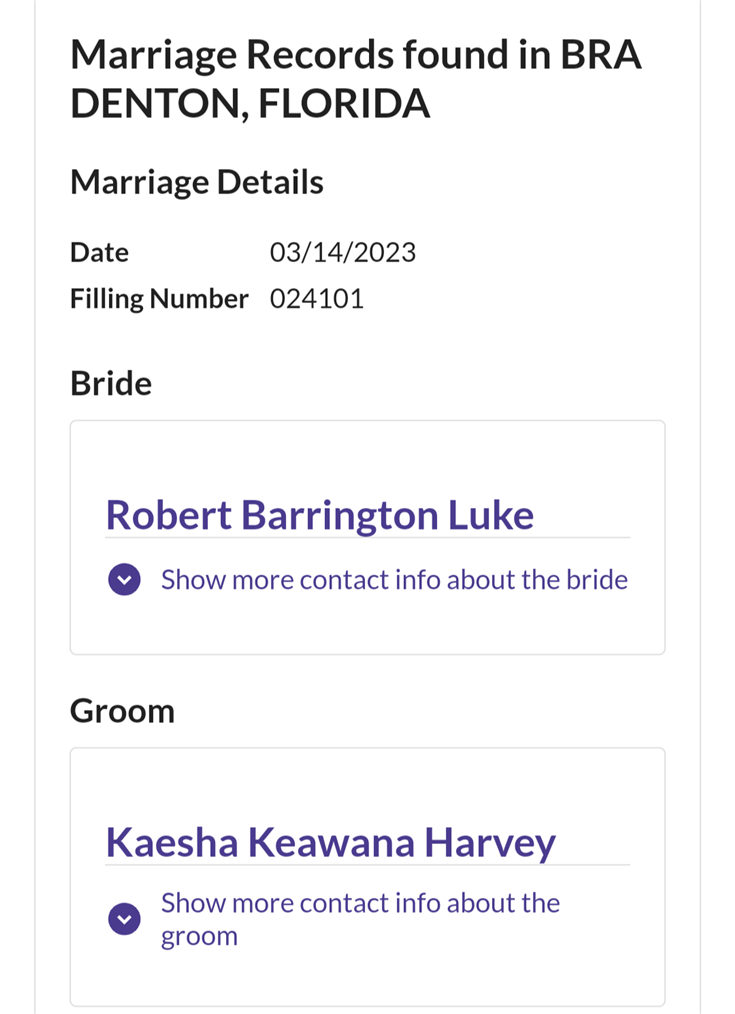
Task: Click the word "groom" on the wrapped second line
Action: click(x=199, y=937)
